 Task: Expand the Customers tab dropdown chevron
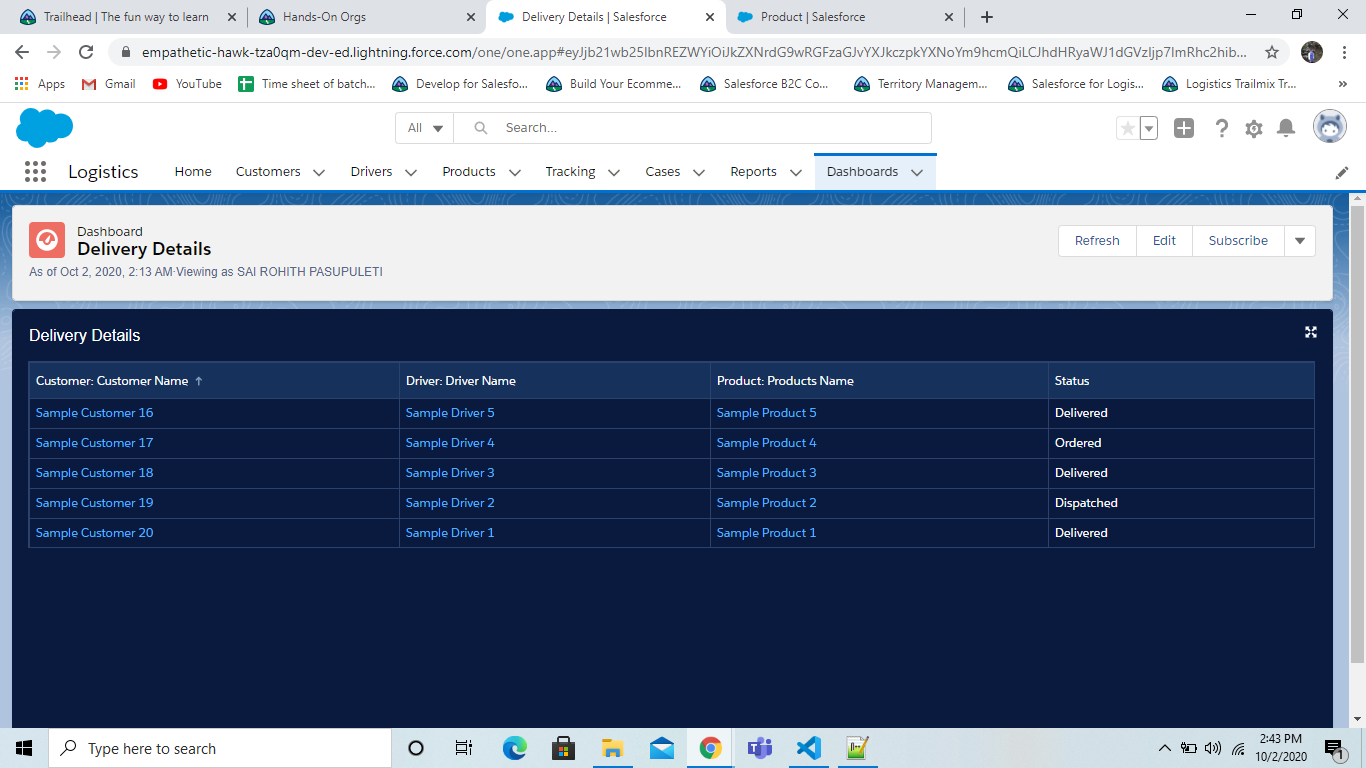click(x=319, y=172)
